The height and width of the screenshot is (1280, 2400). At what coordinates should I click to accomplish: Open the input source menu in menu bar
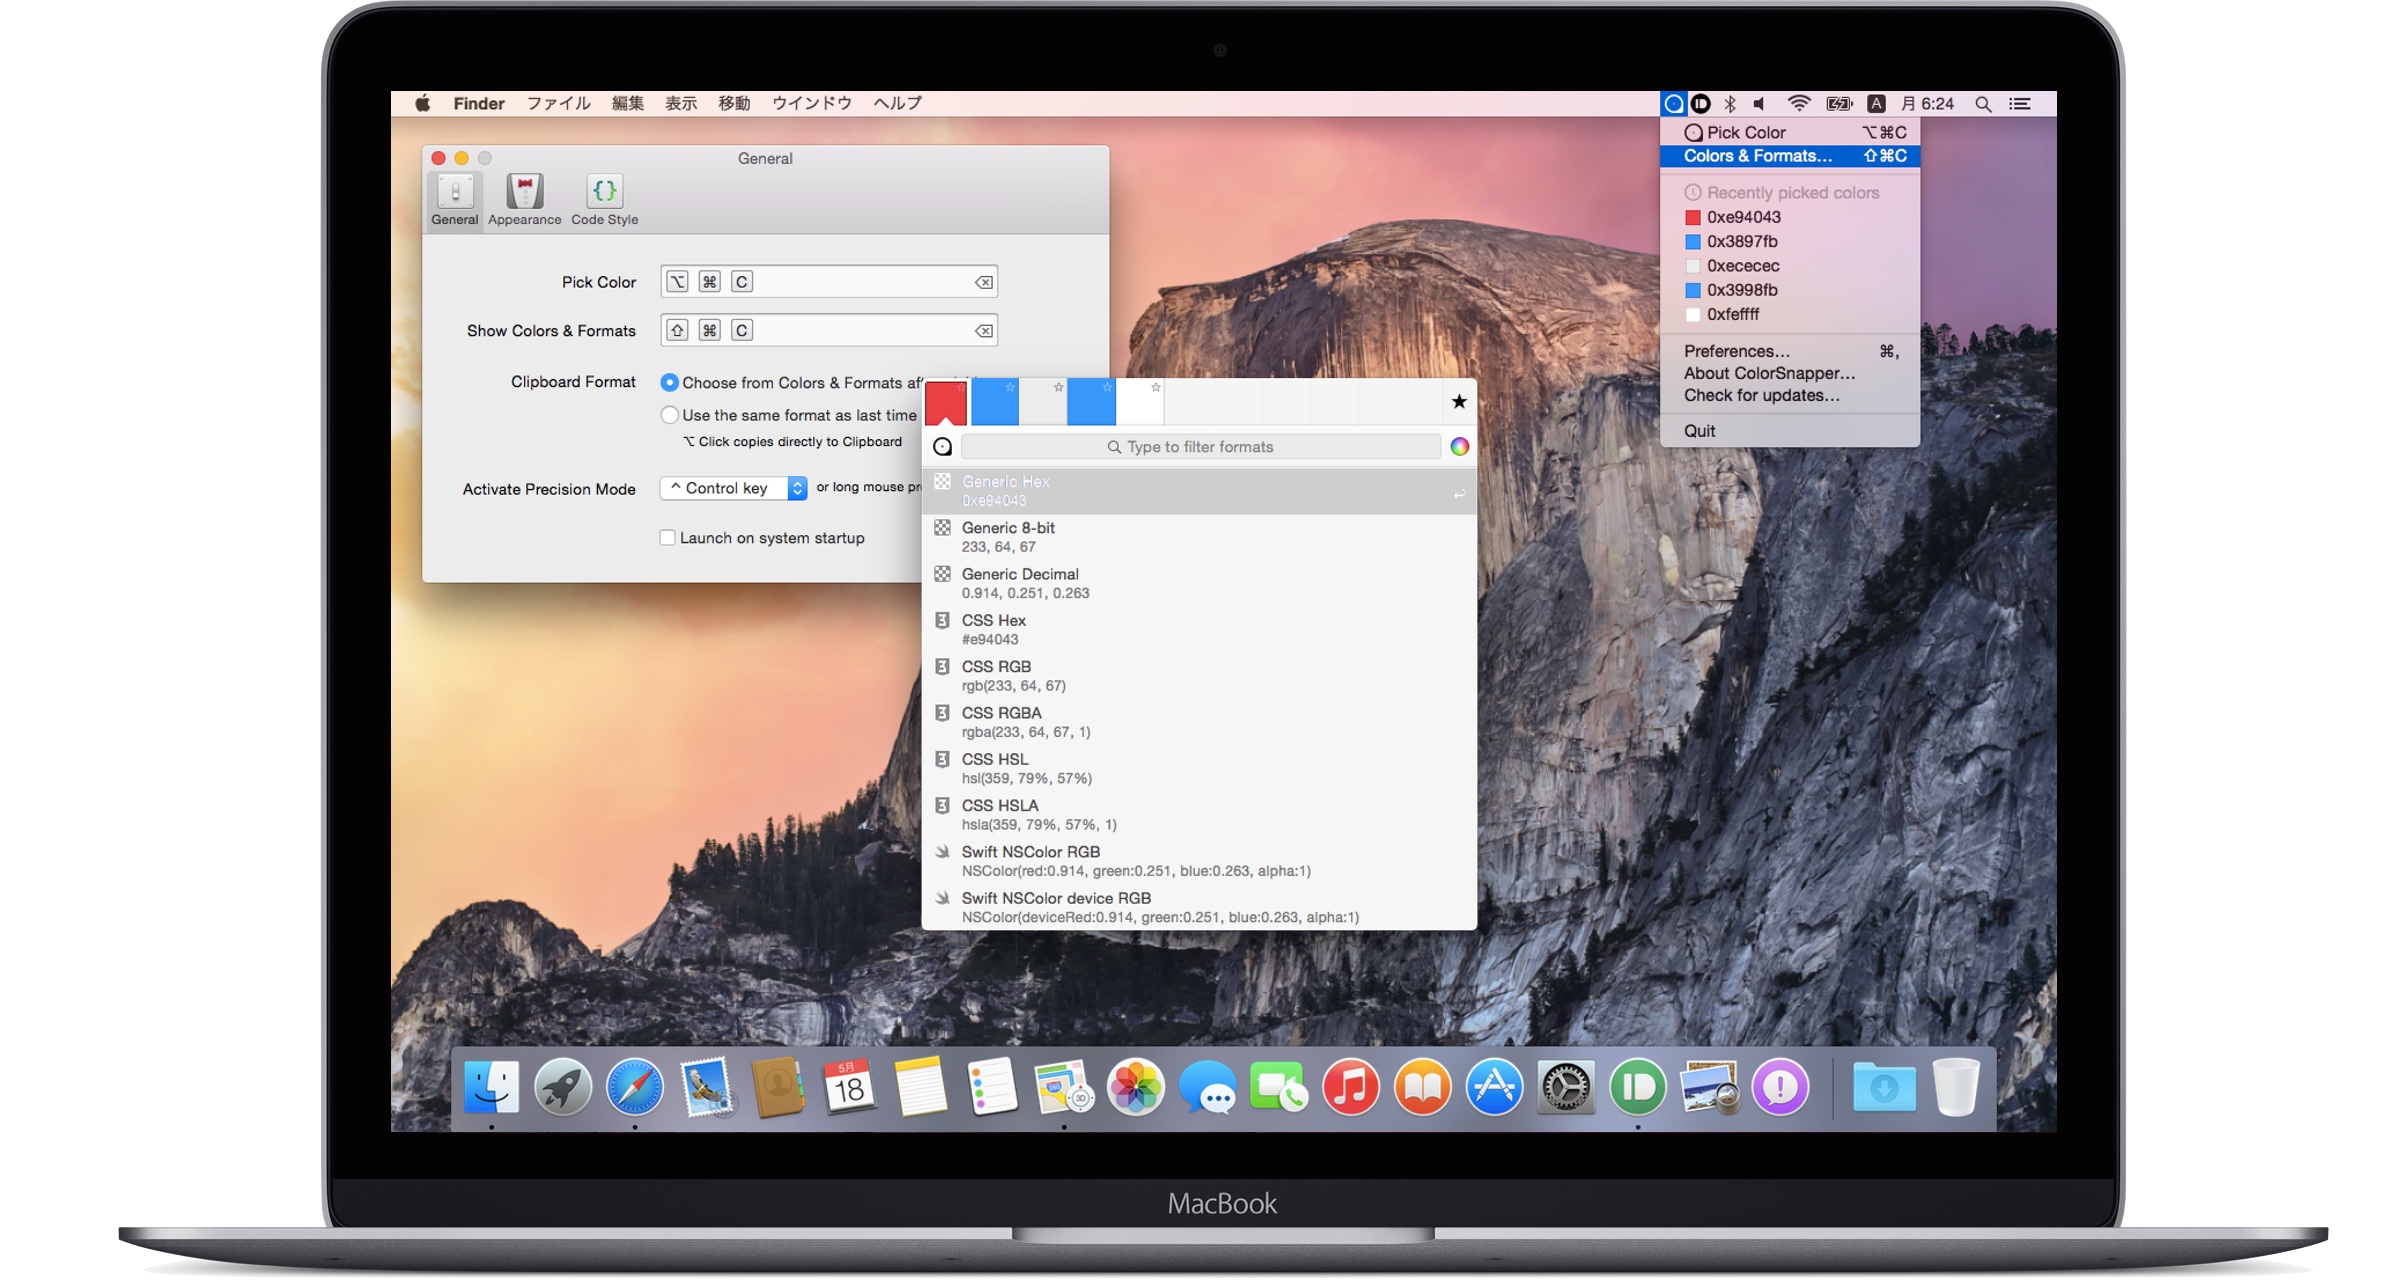click(x=1877, y=104)
